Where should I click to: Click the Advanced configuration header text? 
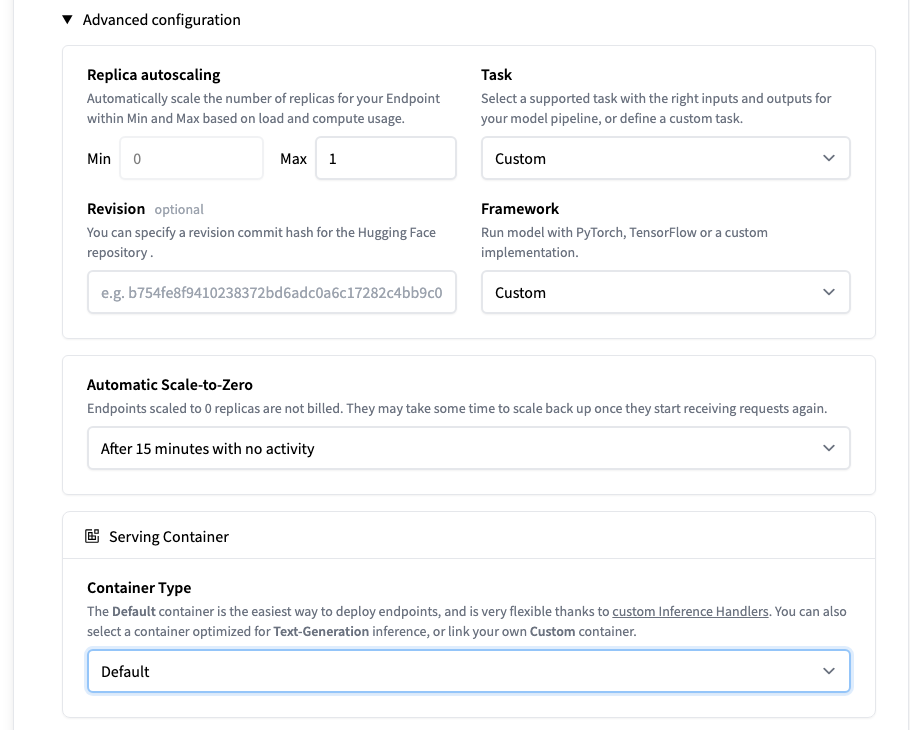click(x=161, y=19)
